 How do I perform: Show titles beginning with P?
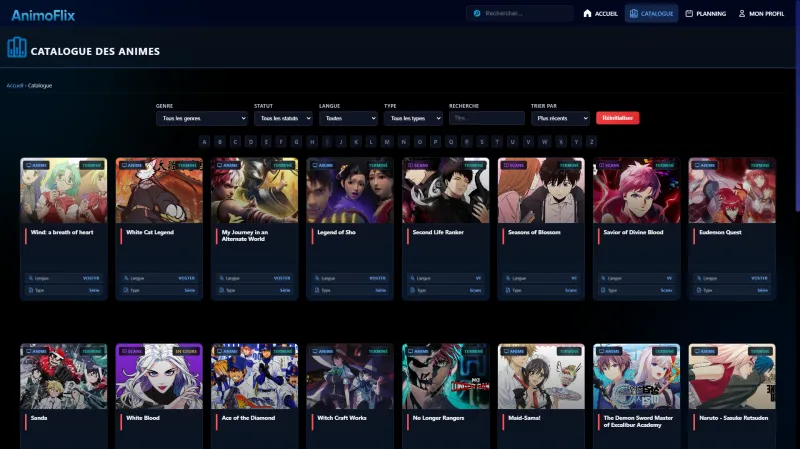point(435,142)
